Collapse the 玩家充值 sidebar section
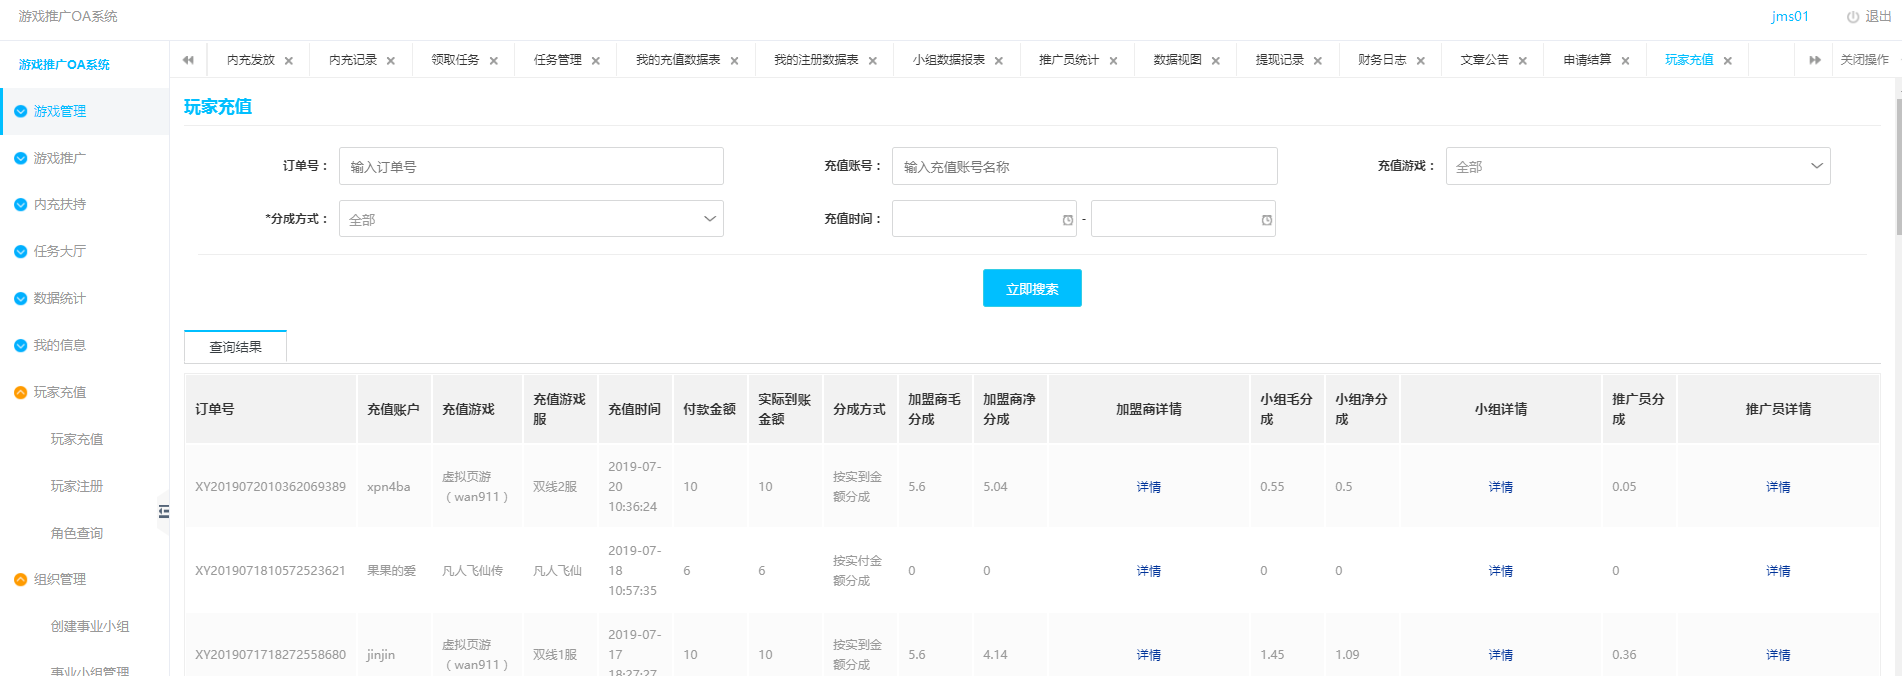This screenshot has width=1902, height=676. pos(60,392)
